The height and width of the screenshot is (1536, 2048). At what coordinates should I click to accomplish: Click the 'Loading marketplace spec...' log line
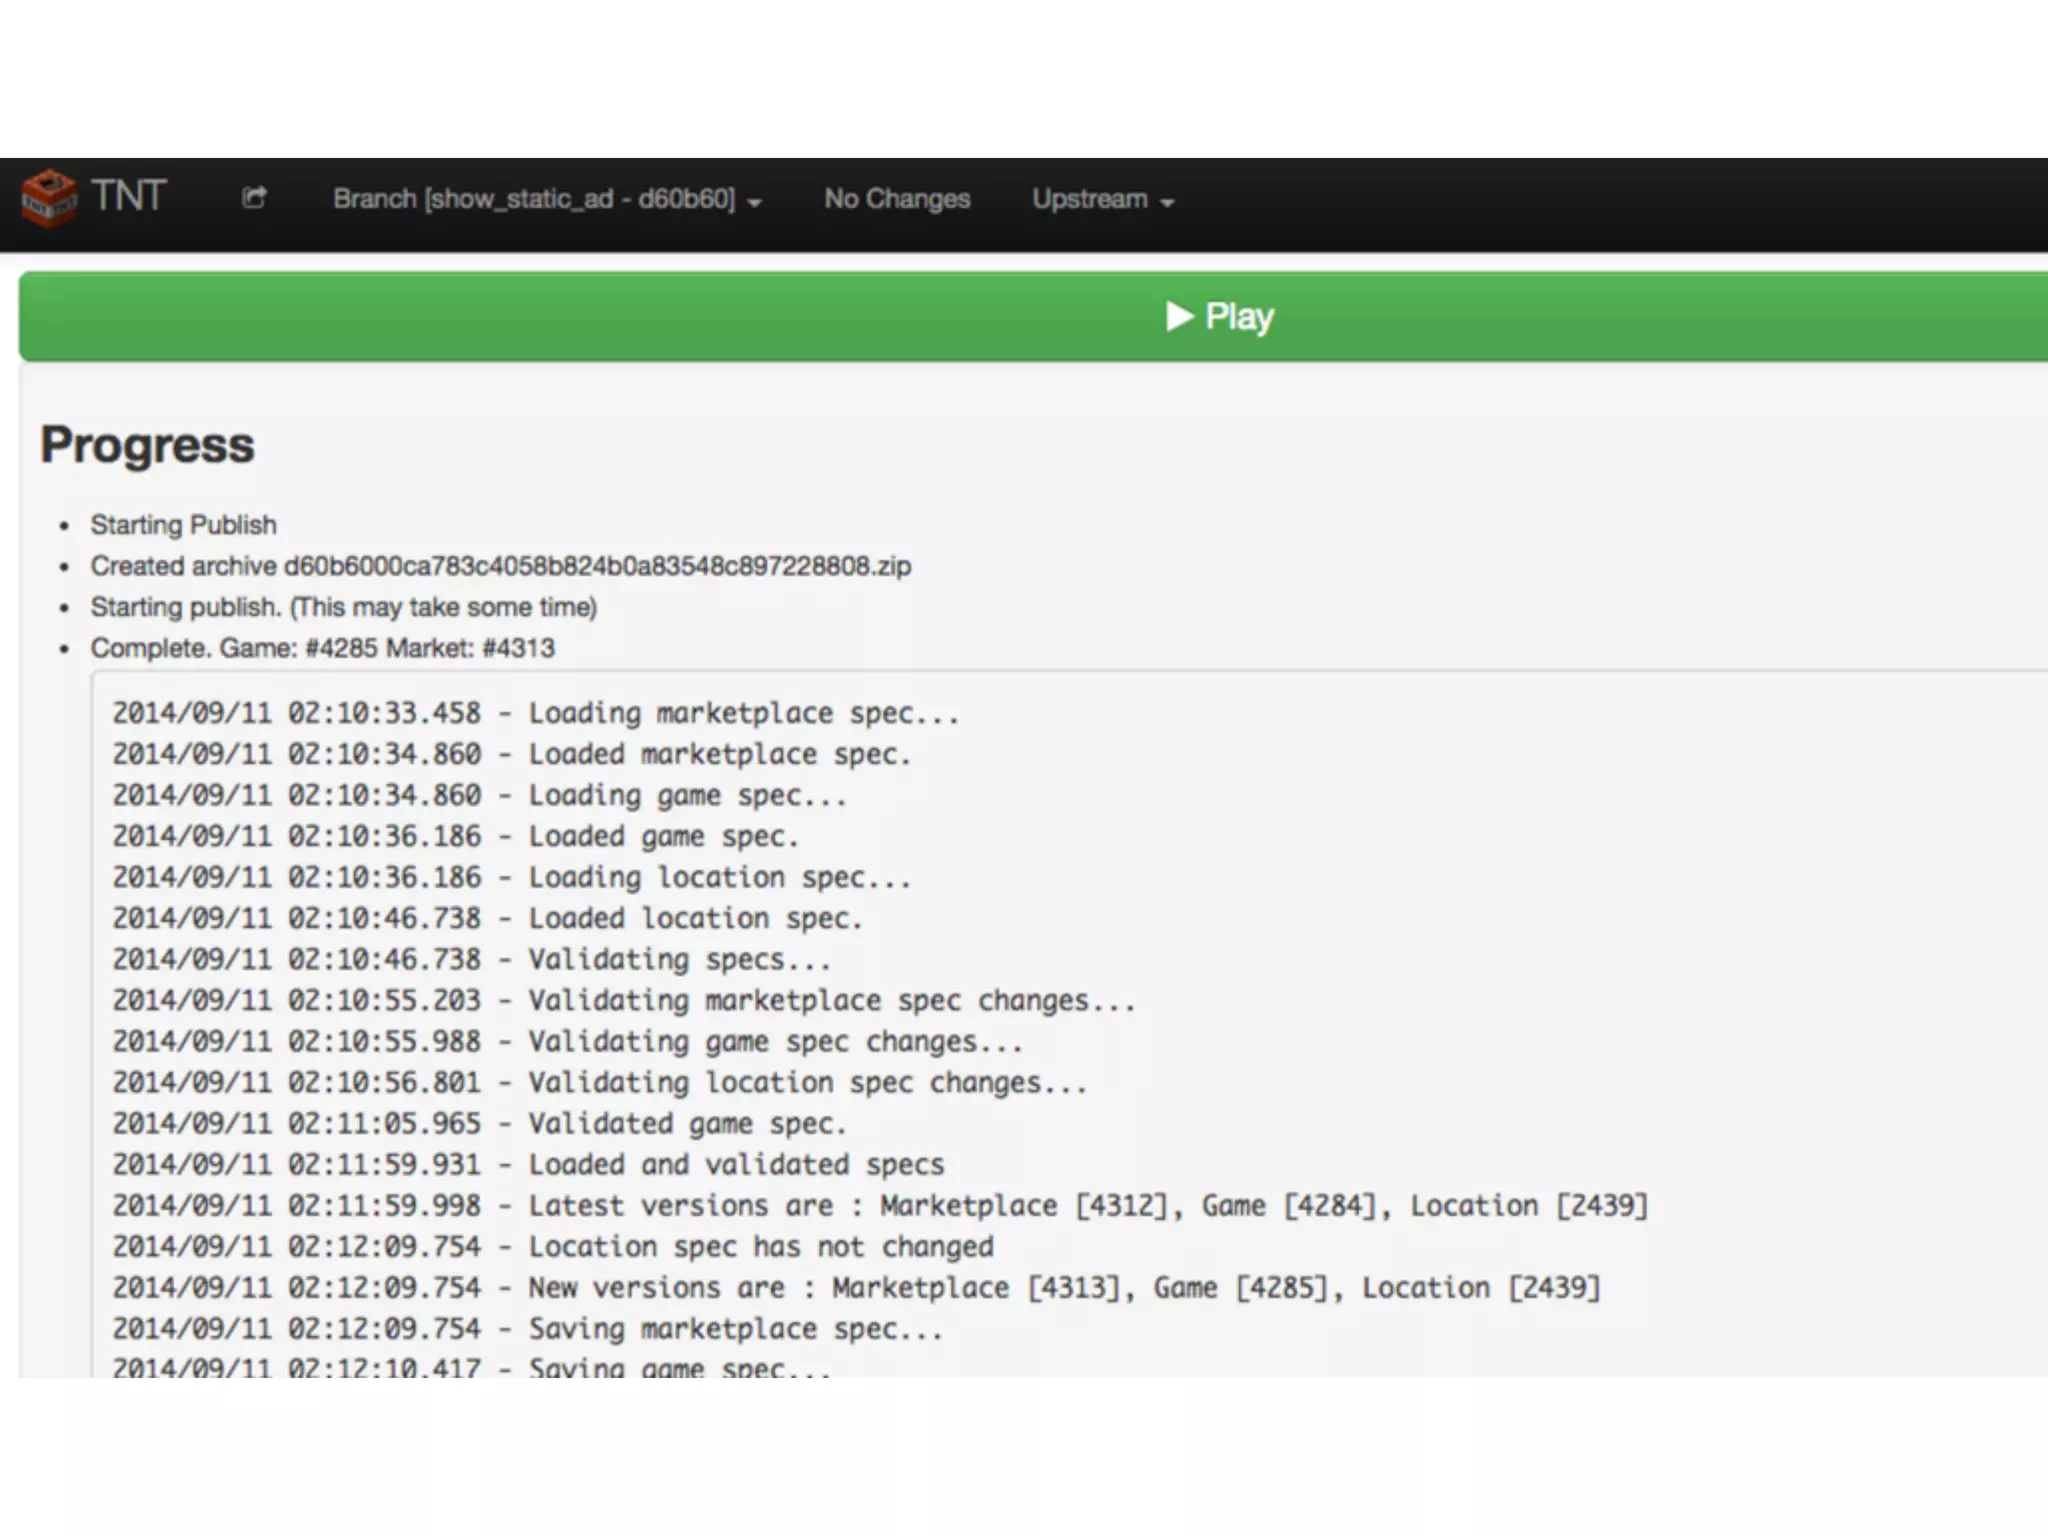click(535, 713)
